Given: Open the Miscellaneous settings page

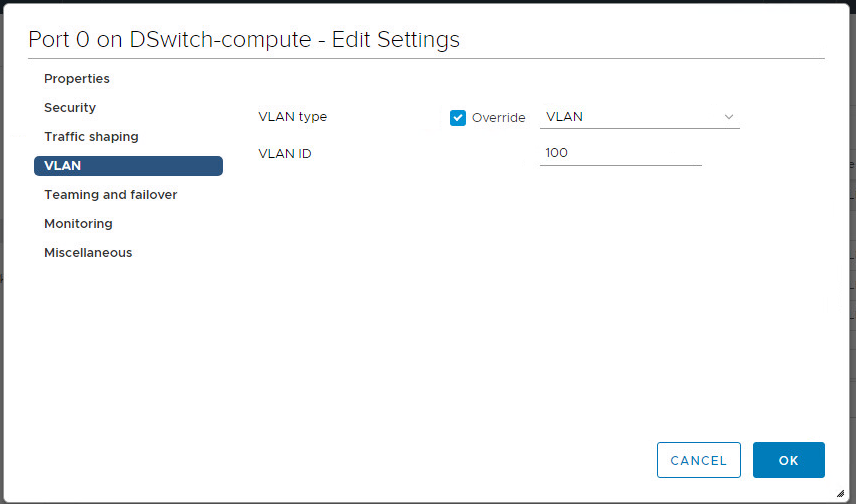Looking at the screenshot, I should 88,253.
